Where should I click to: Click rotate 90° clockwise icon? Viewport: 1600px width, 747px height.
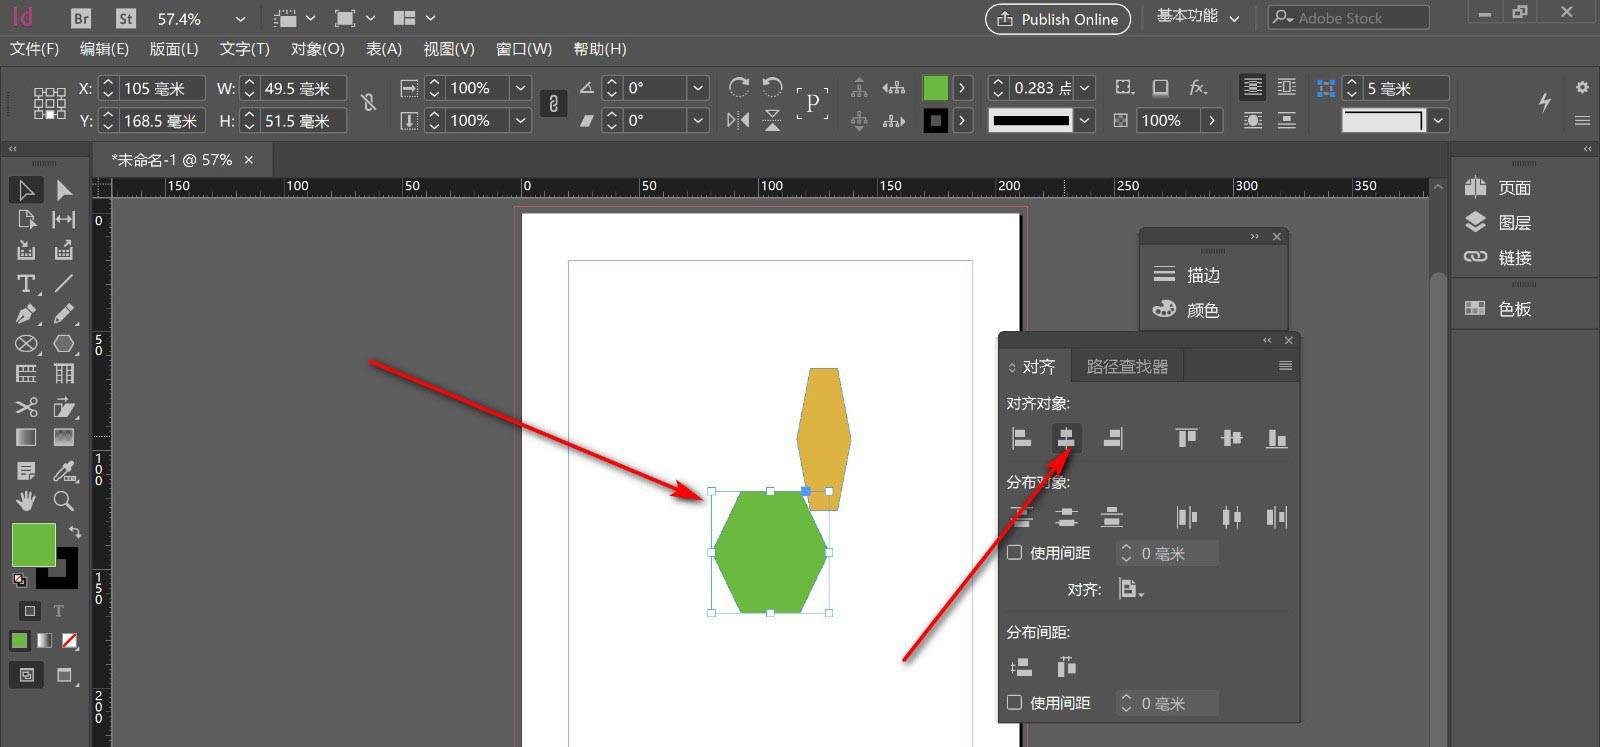pos(739,88)
